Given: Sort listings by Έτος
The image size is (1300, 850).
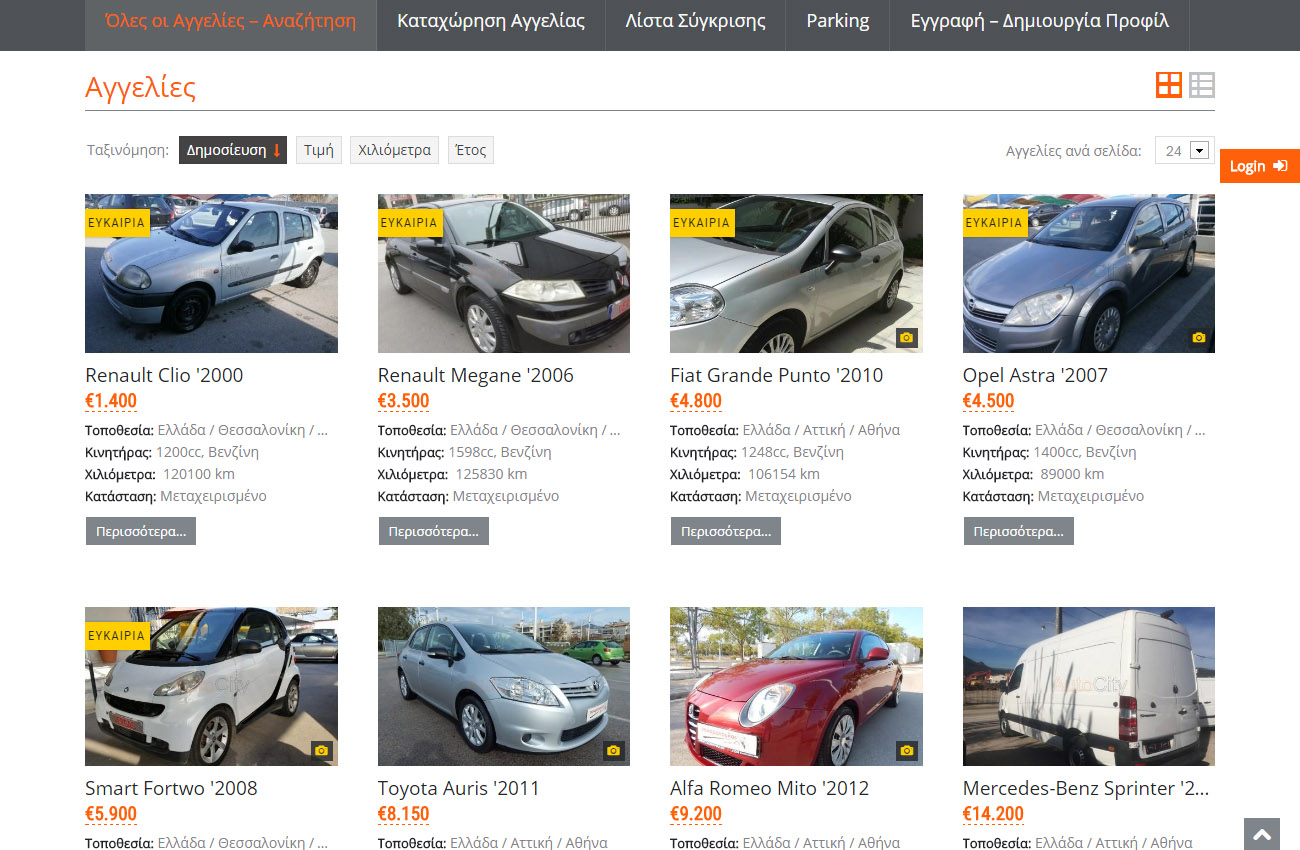Looking at the screenshot, I should (471, 150).
